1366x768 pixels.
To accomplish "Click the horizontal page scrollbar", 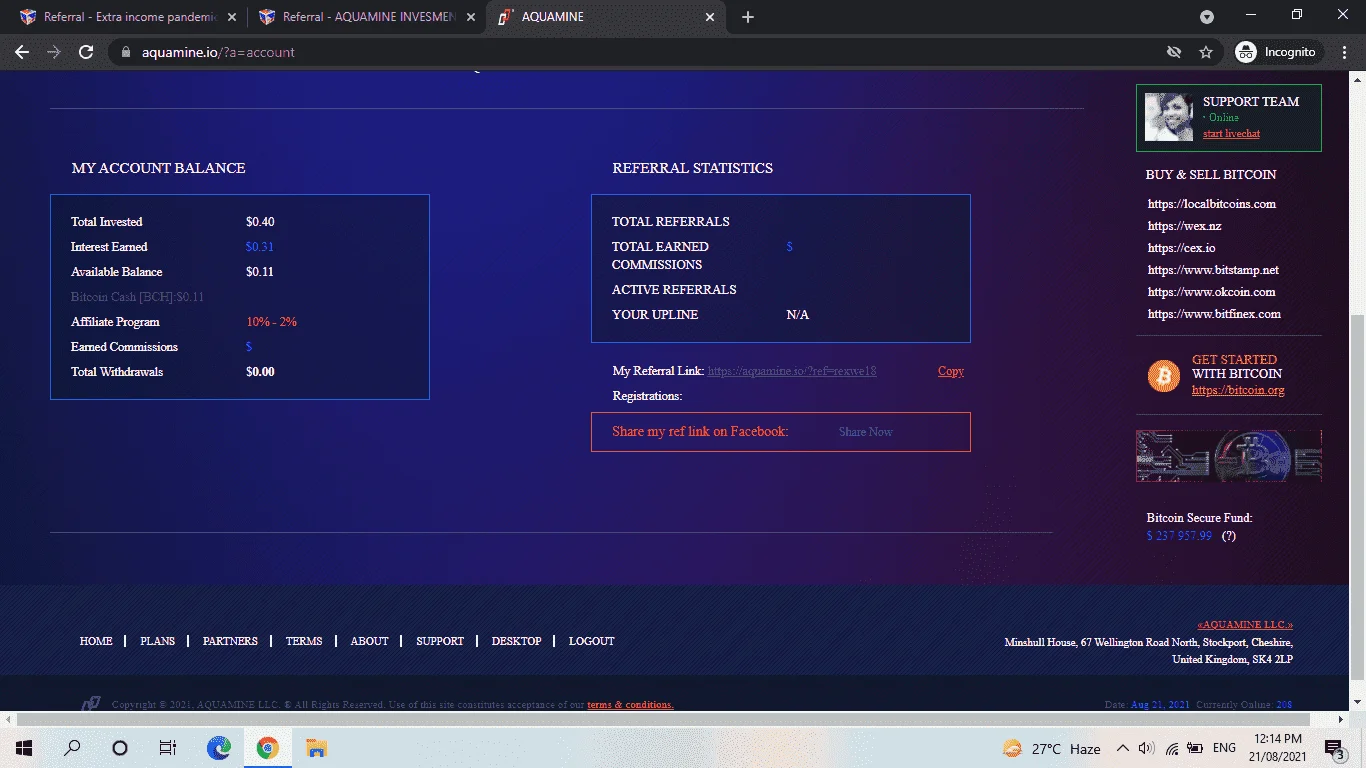I will (663, 719).
